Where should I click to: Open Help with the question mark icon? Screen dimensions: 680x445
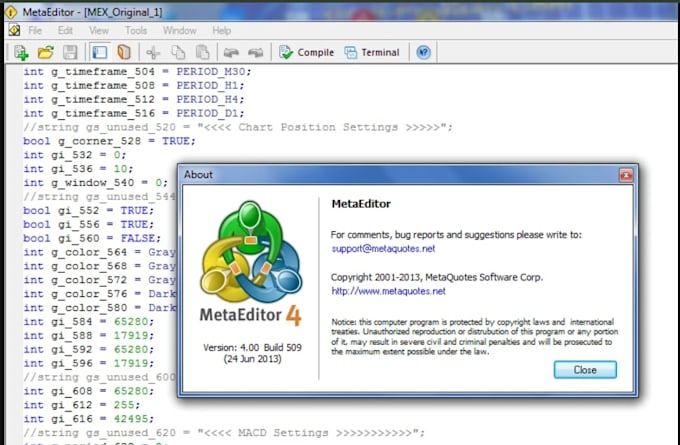tap(423, 52)
